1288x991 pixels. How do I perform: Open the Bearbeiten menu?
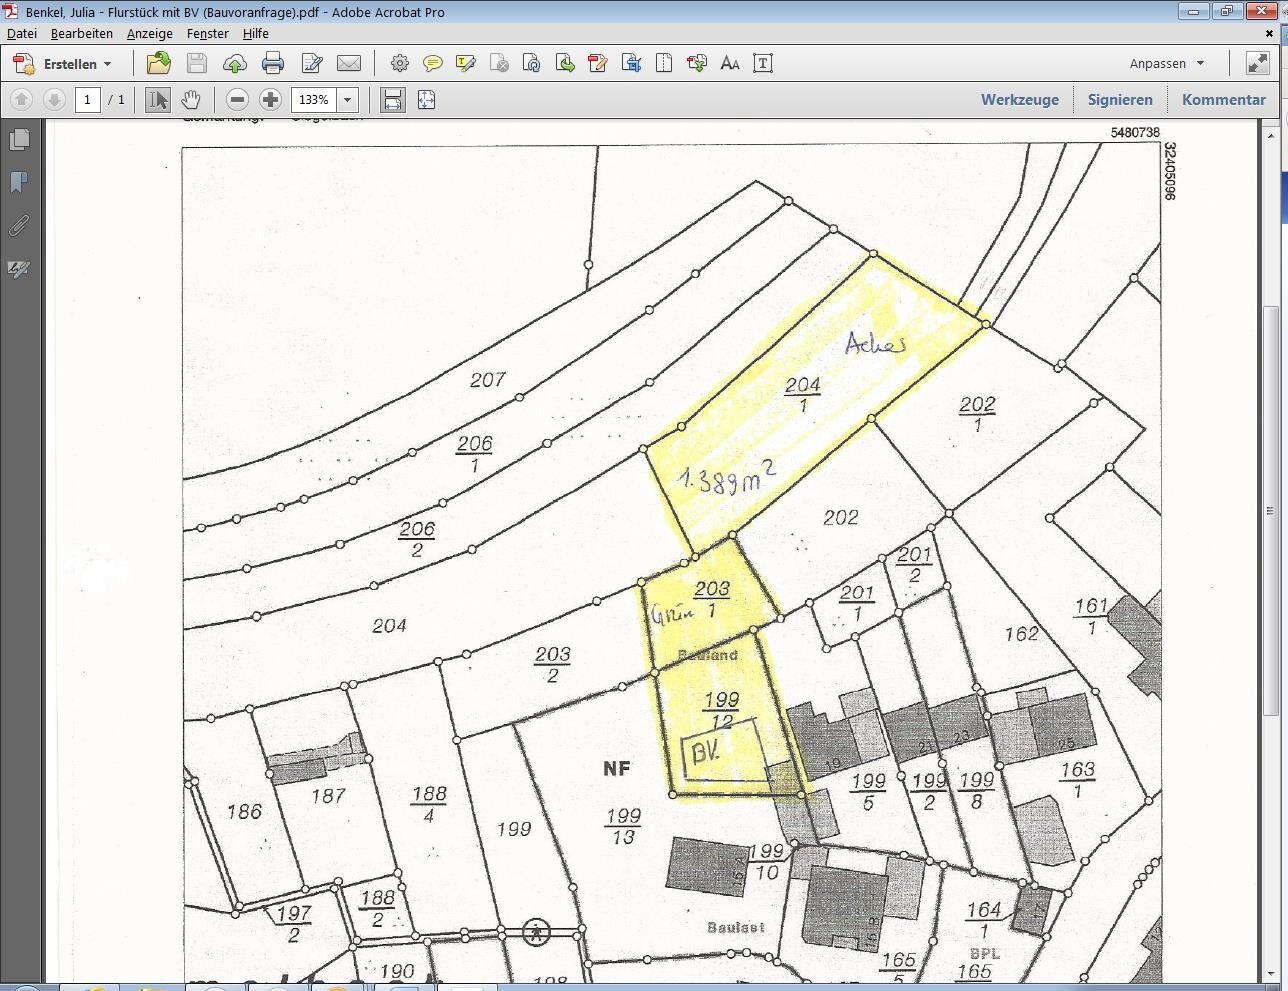click(x=81, y=33)
